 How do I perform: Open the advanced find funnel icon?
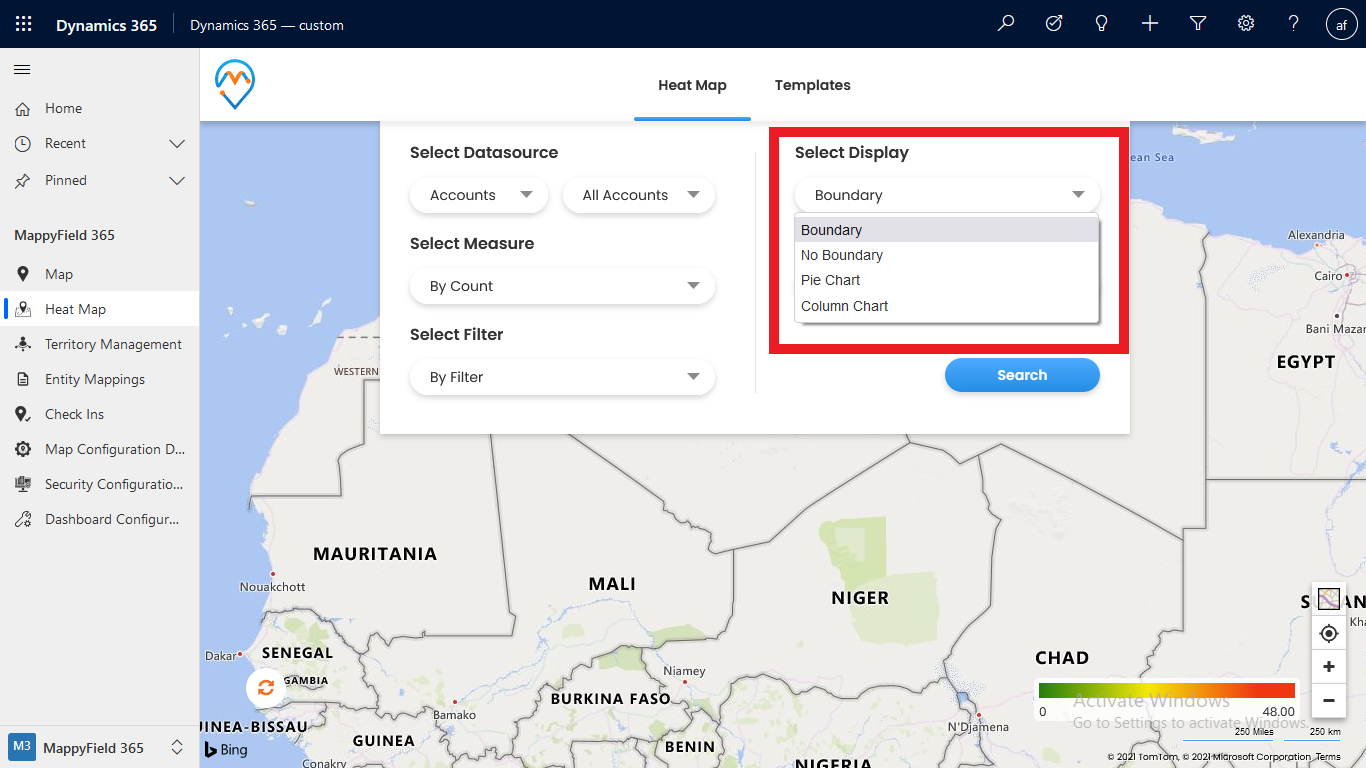(x=1198, y=24)
